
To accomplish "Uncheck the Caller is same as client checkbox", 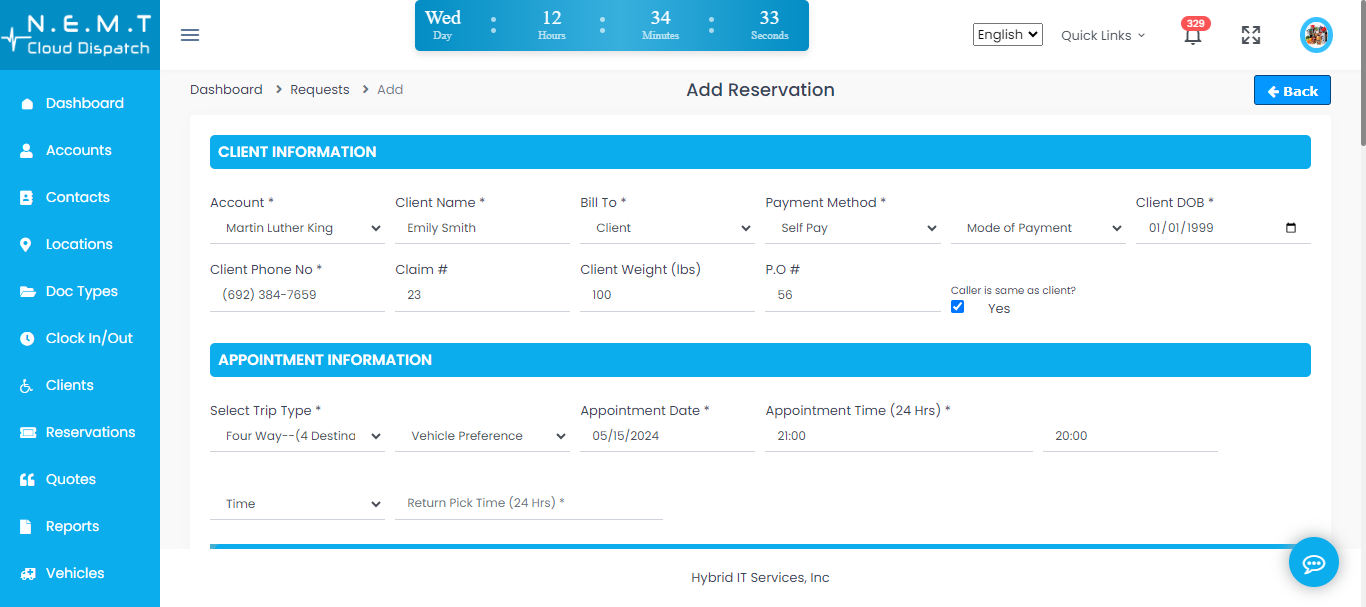I will click(x=957, y=306).
